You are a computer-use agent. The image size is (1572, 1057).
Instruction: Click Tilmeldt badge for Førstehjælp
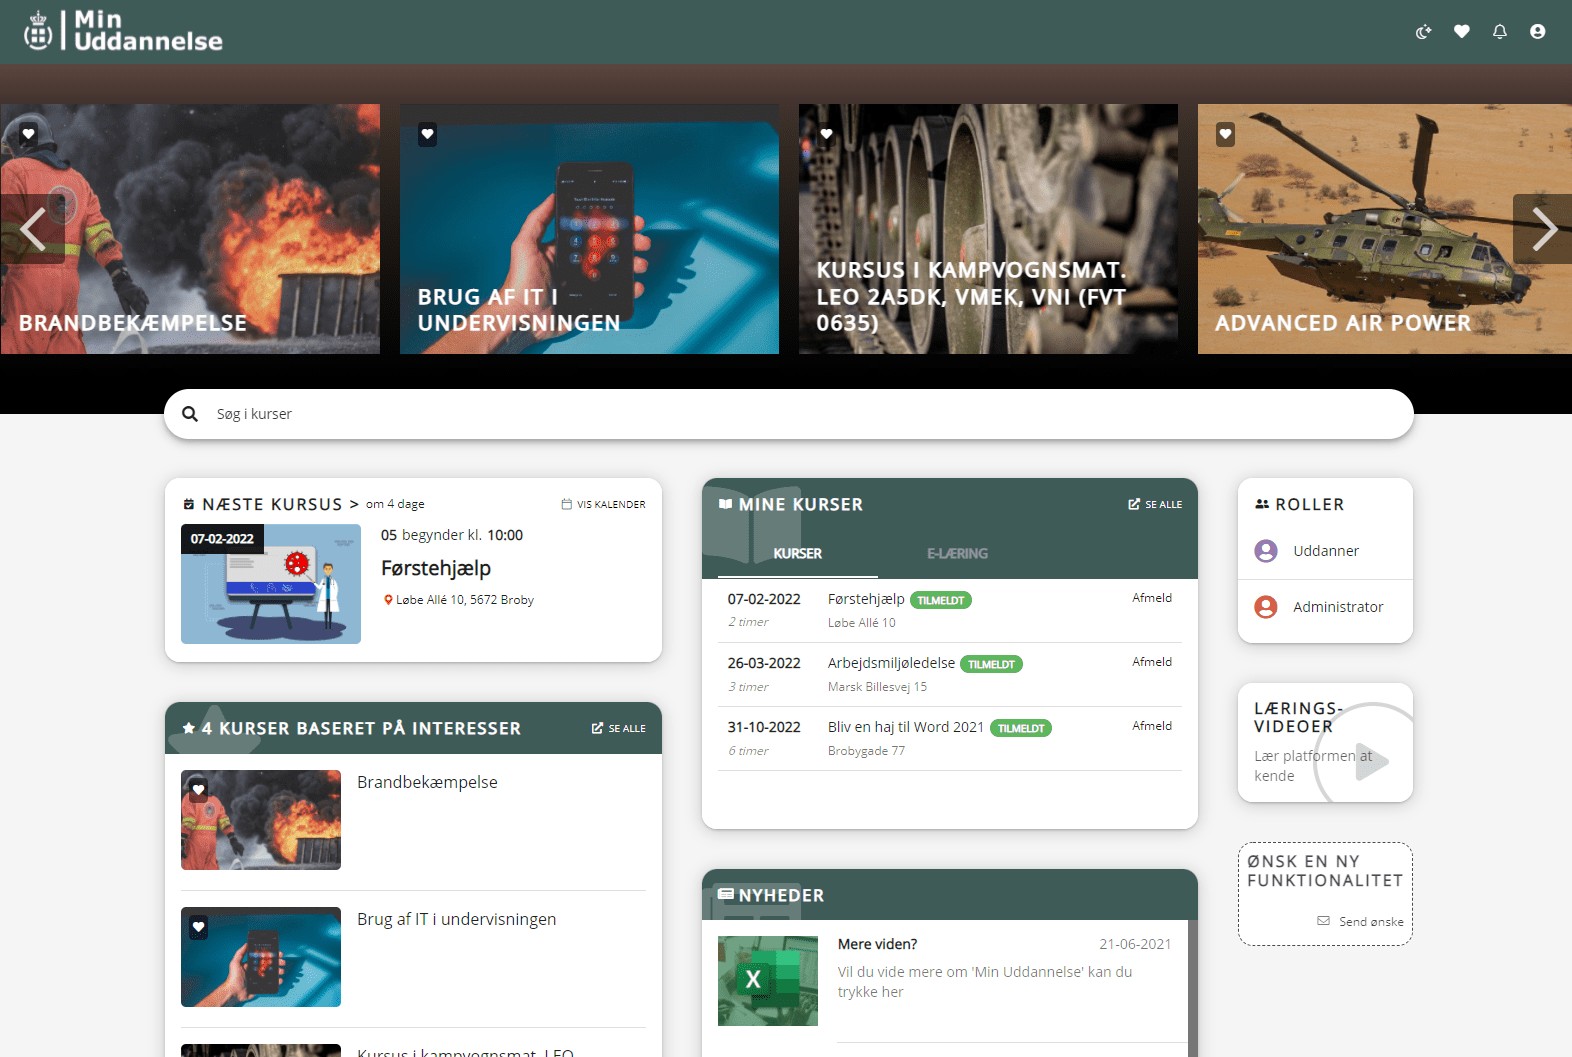pos(941,600)
